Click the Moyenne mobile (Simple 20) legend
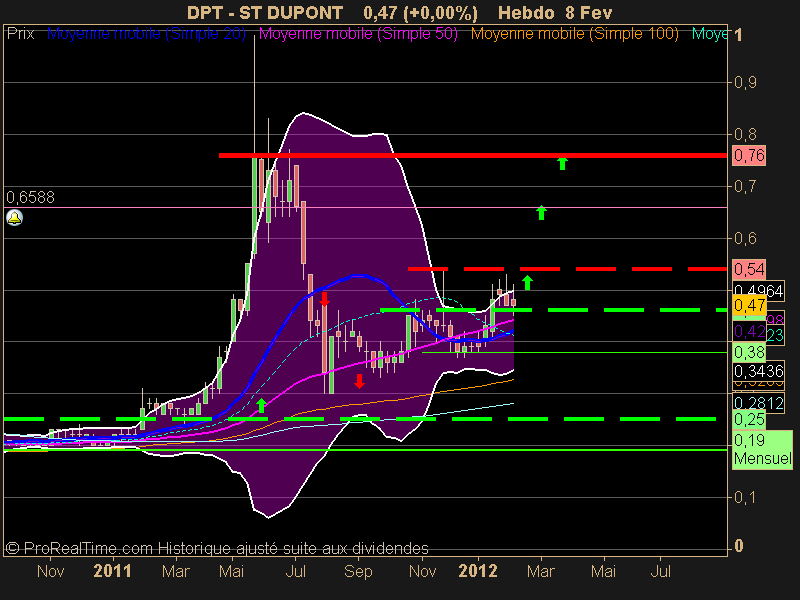The width and height of the screenshot is (800, 600). tap(146, 34)
